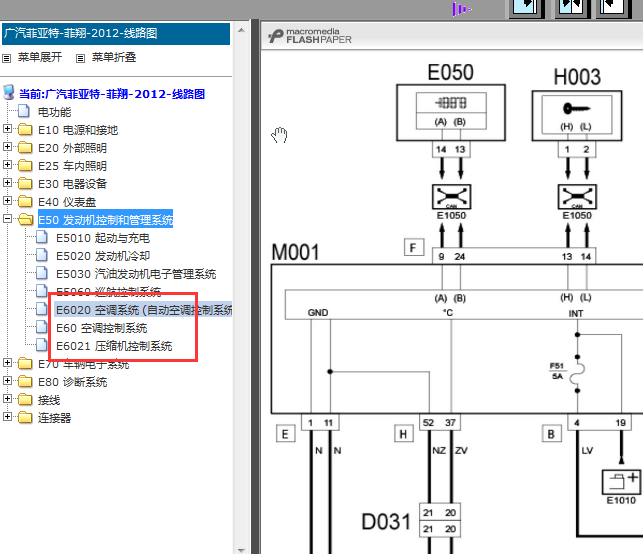Open E5020 发动机冷却 diagram
643x554 pixels.
pos(103,256)
